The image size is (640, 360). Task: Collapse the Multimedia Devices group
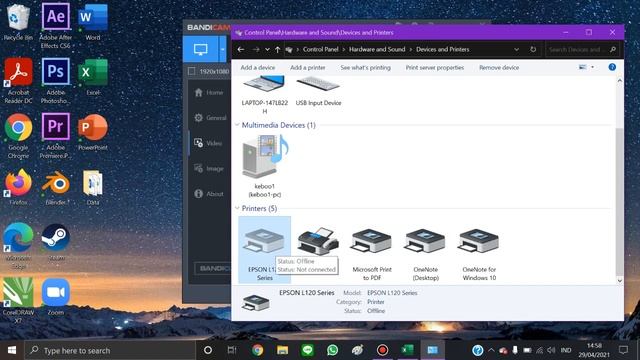[237, 125]
